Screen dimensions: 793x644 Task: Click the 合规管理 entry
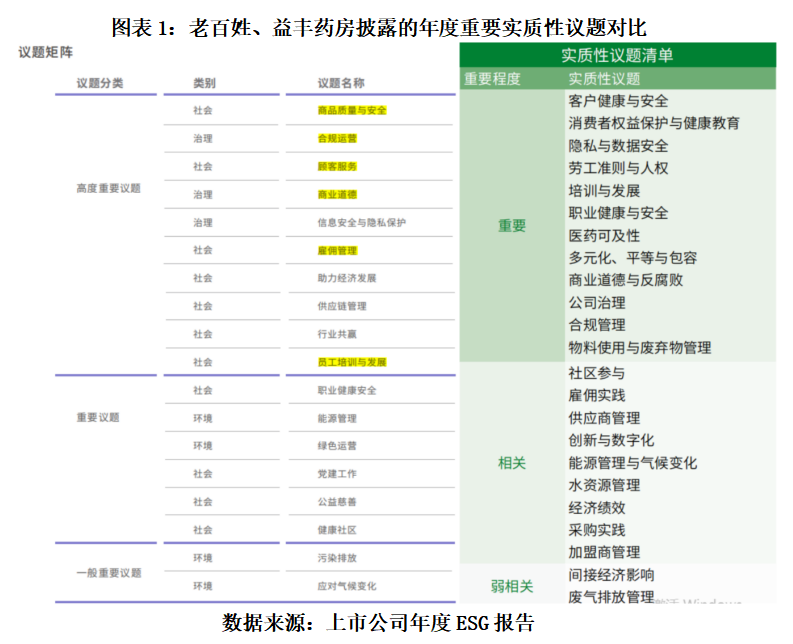pos(597,325)
